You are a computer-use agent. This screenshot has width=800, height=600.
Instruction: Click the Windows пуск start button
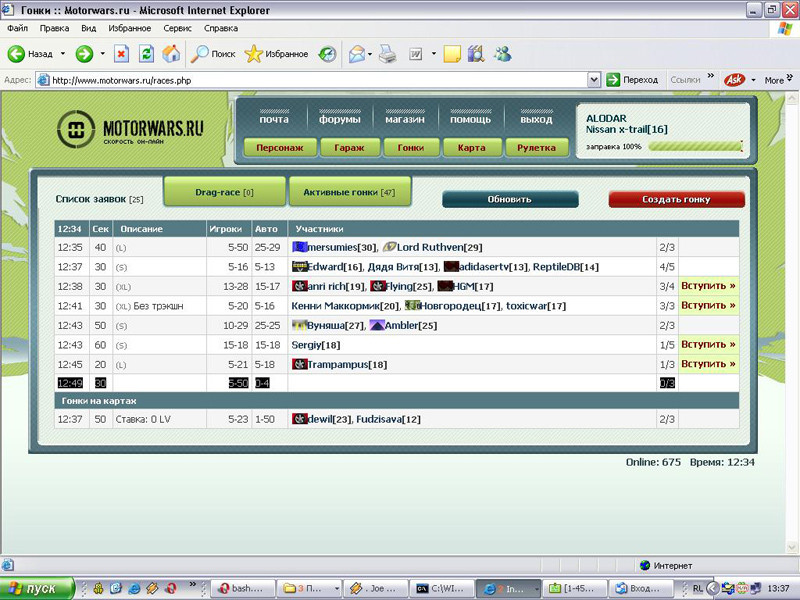(37, 588)
